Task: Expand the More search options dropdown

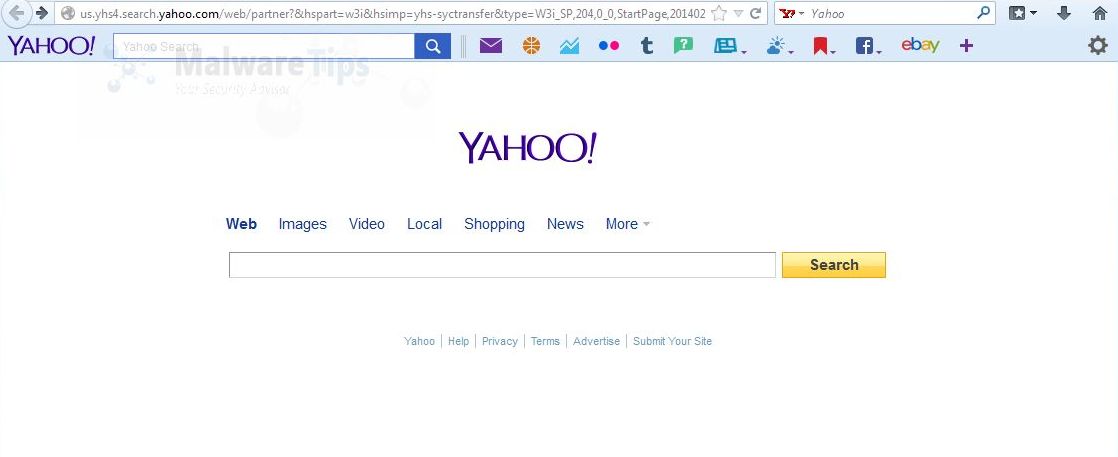Action: pyautogui.click(x=627, y=224)
